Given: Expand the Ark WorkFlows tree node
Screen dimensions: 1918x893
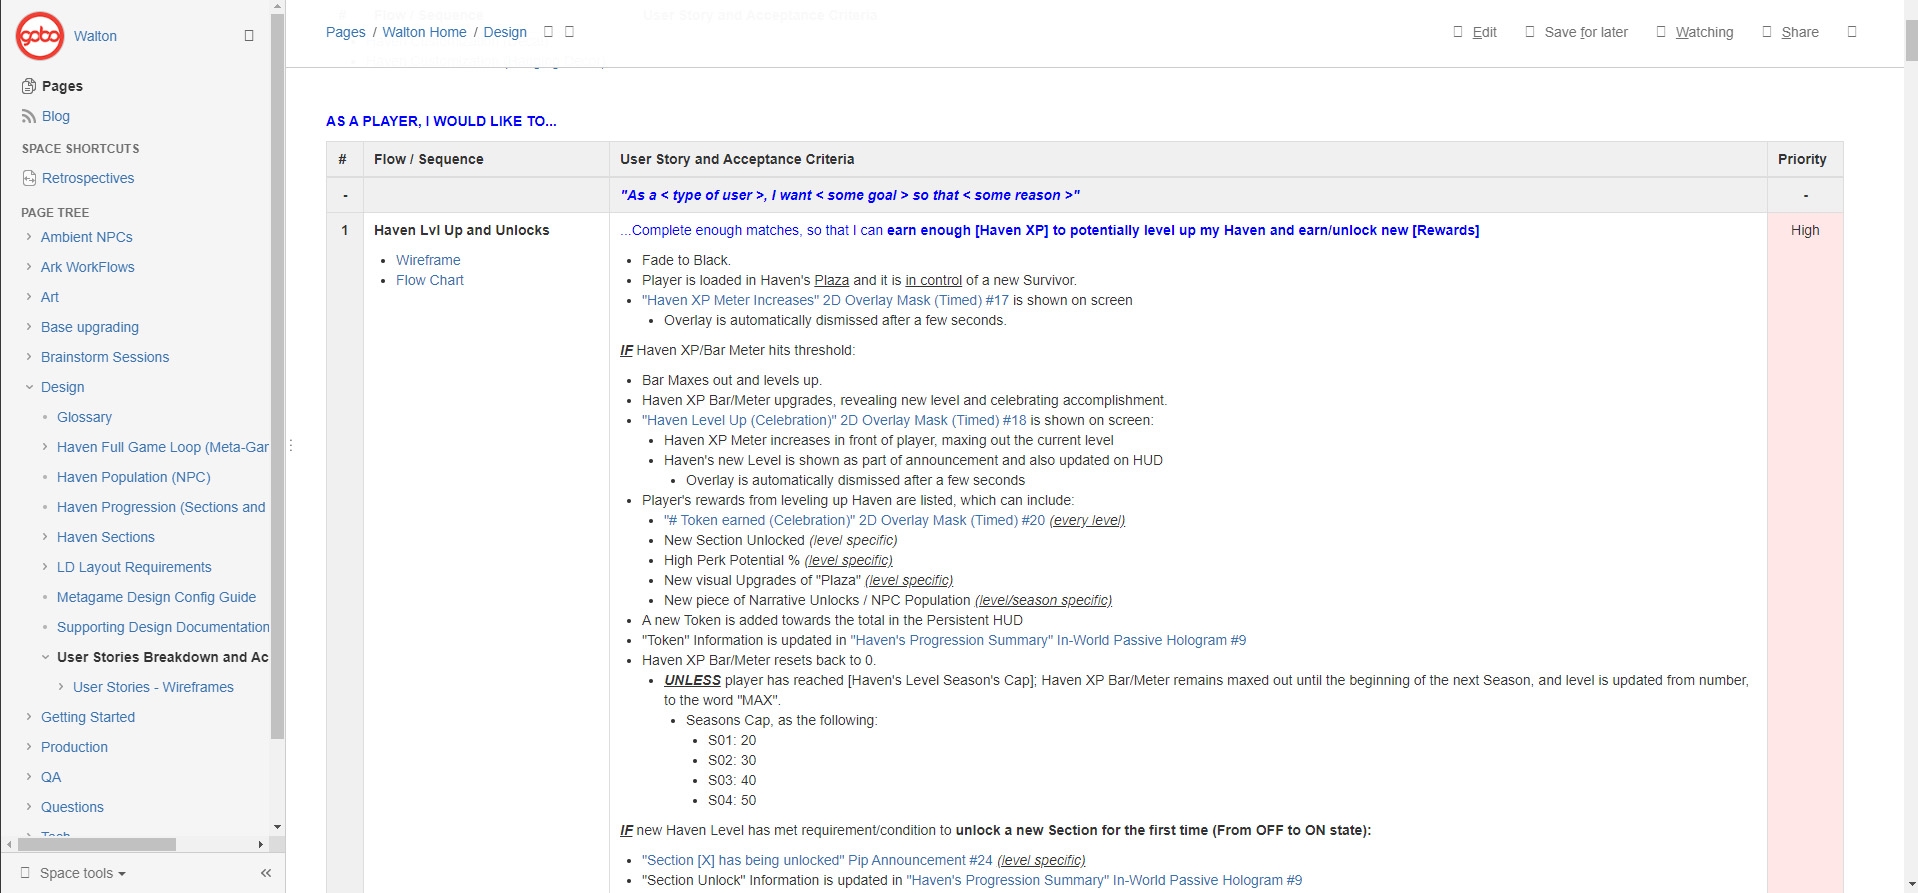Looking at the screenshot, I should click(29, 267).
